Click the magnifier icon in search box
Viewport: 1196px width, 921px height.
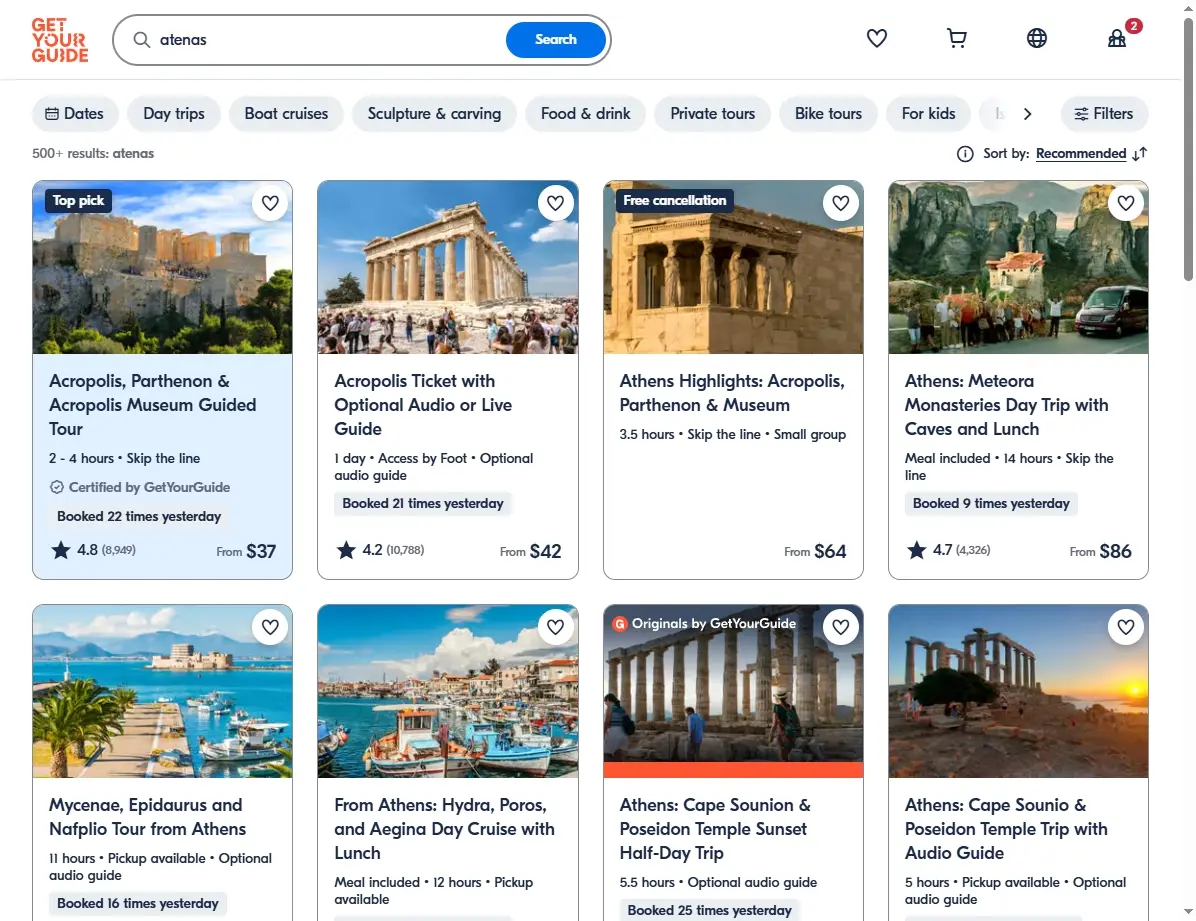coord(142,40)
